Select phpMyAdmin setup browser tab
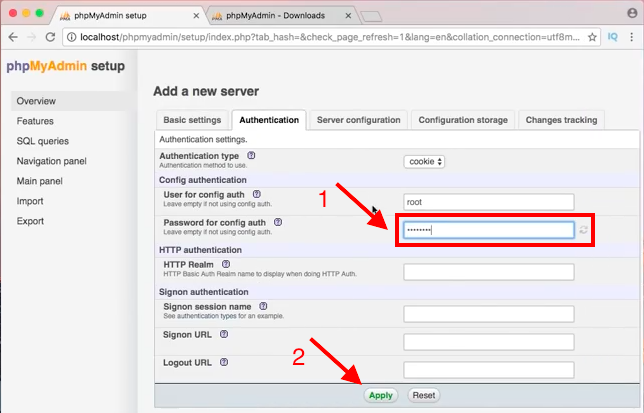Screen dimensions: 644x413 coord(127,16)
